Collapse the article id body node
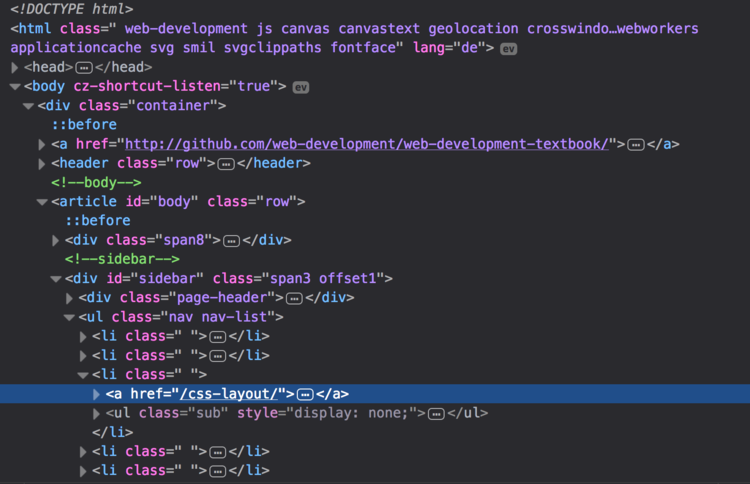The width and height of the screenshot is (750, 484). (42, 202)
